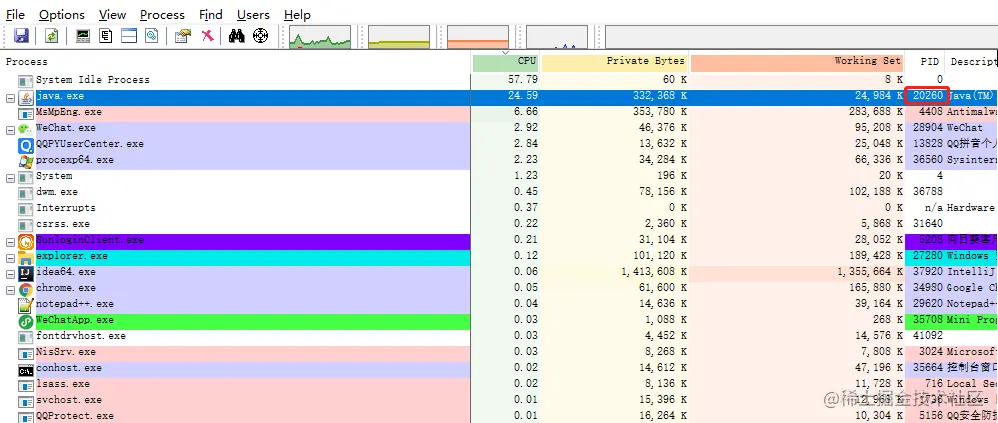Select the fontdrvhost.exe row
The image size is (998, 423).
pos(499,336)
